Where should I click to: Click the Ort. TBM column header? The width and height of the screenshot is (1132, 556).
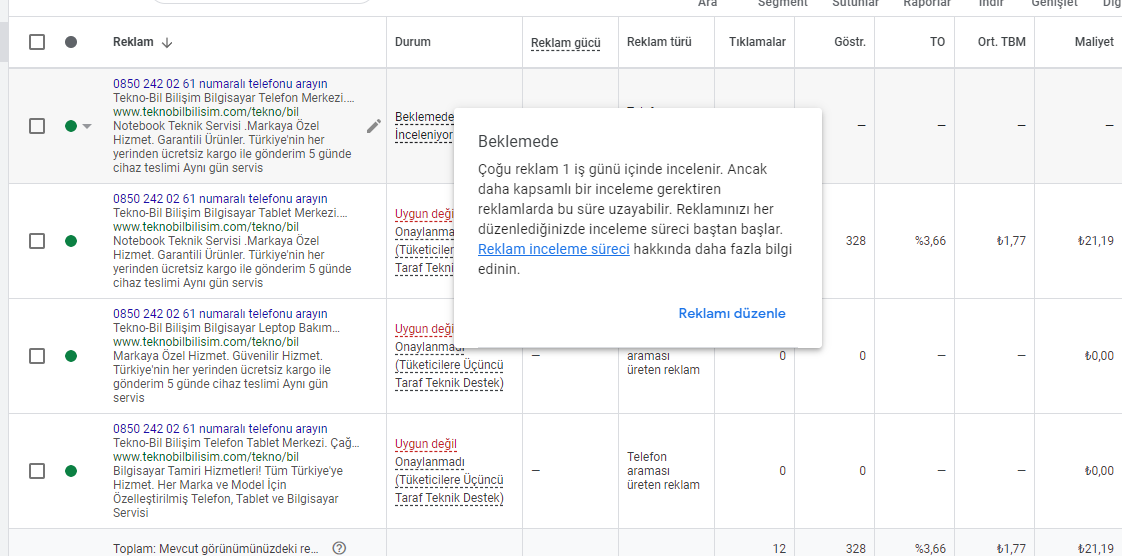(1001, 42)
